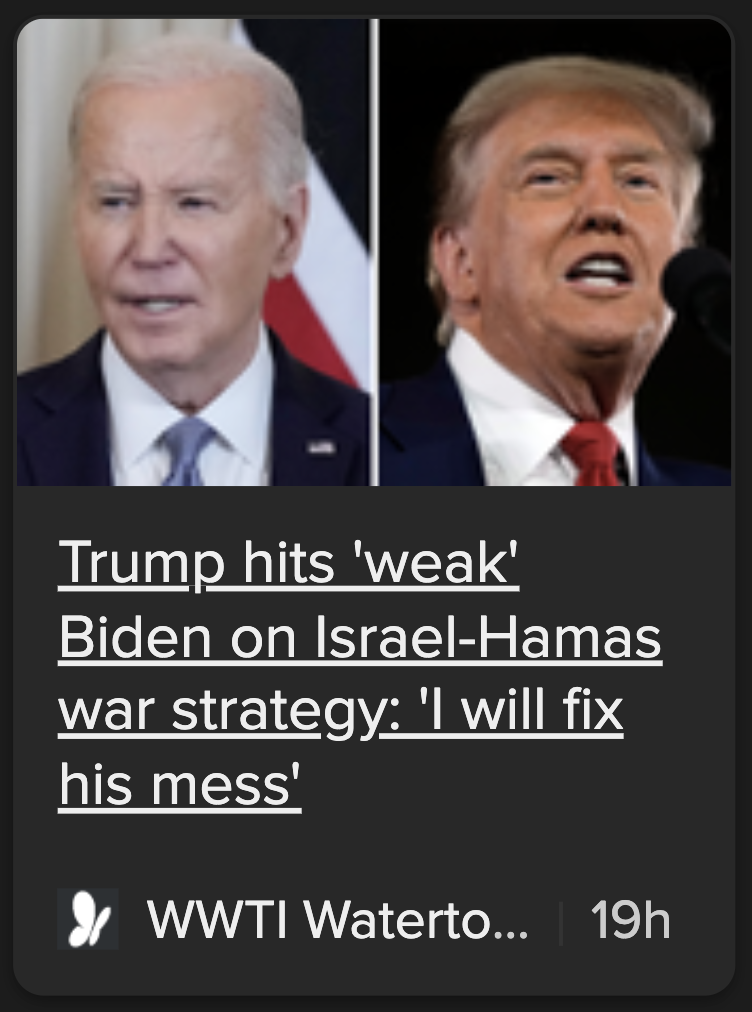The image size is (752, 1012).
Task: Click the MSN butterfly source icon
Action: click(88, 918)
